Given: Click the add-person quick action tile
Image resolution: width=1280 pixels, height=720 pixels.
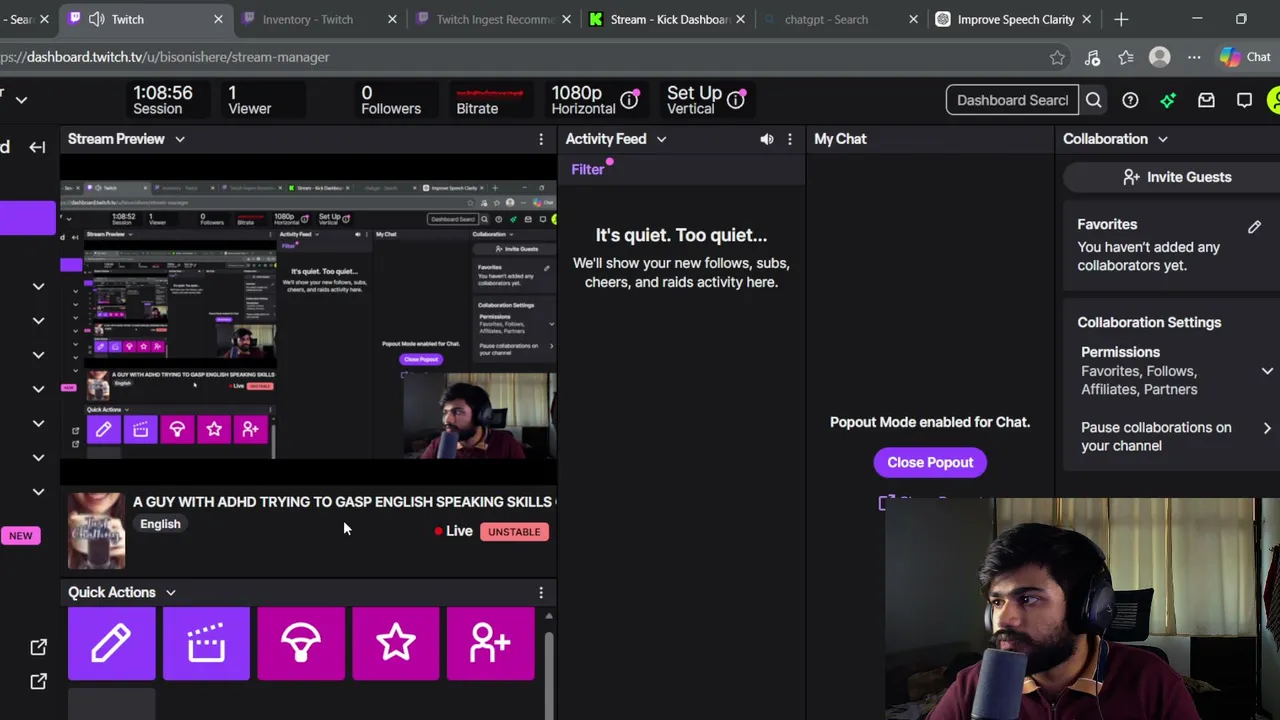Looking at the screenshot, I should tap(490, 643).
